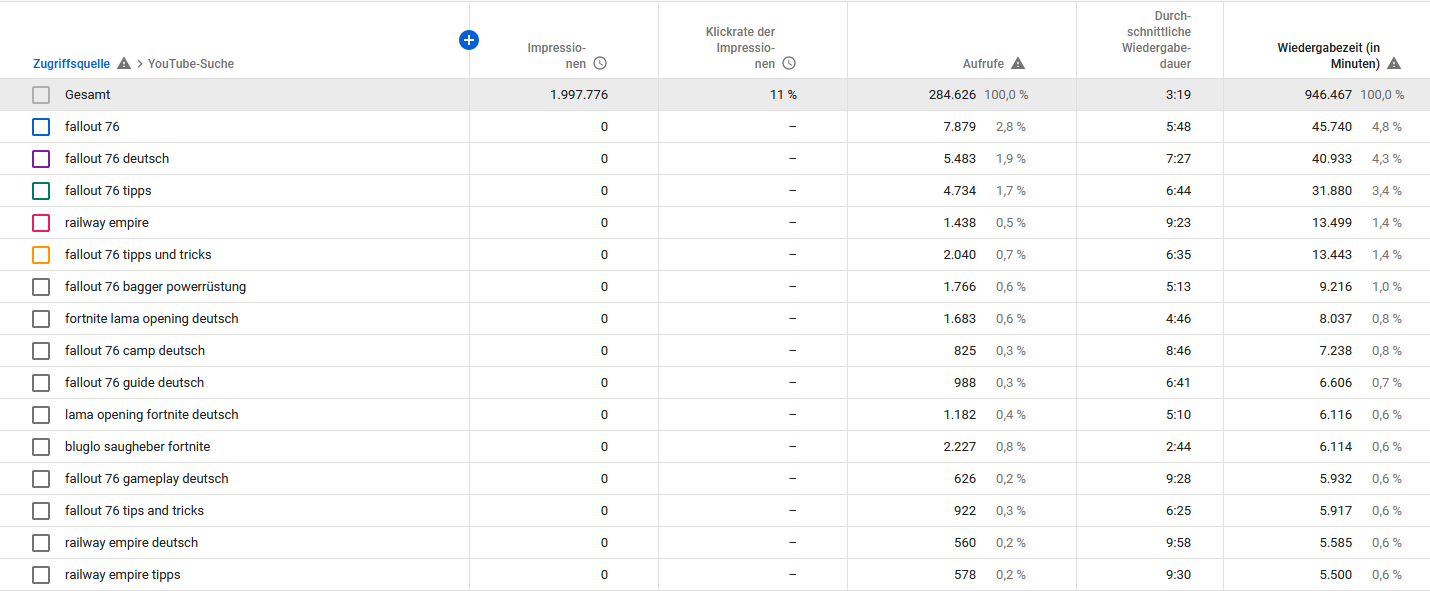Select 'bluglo saugheber fortnite' checkbox

(x=41, y=447)
